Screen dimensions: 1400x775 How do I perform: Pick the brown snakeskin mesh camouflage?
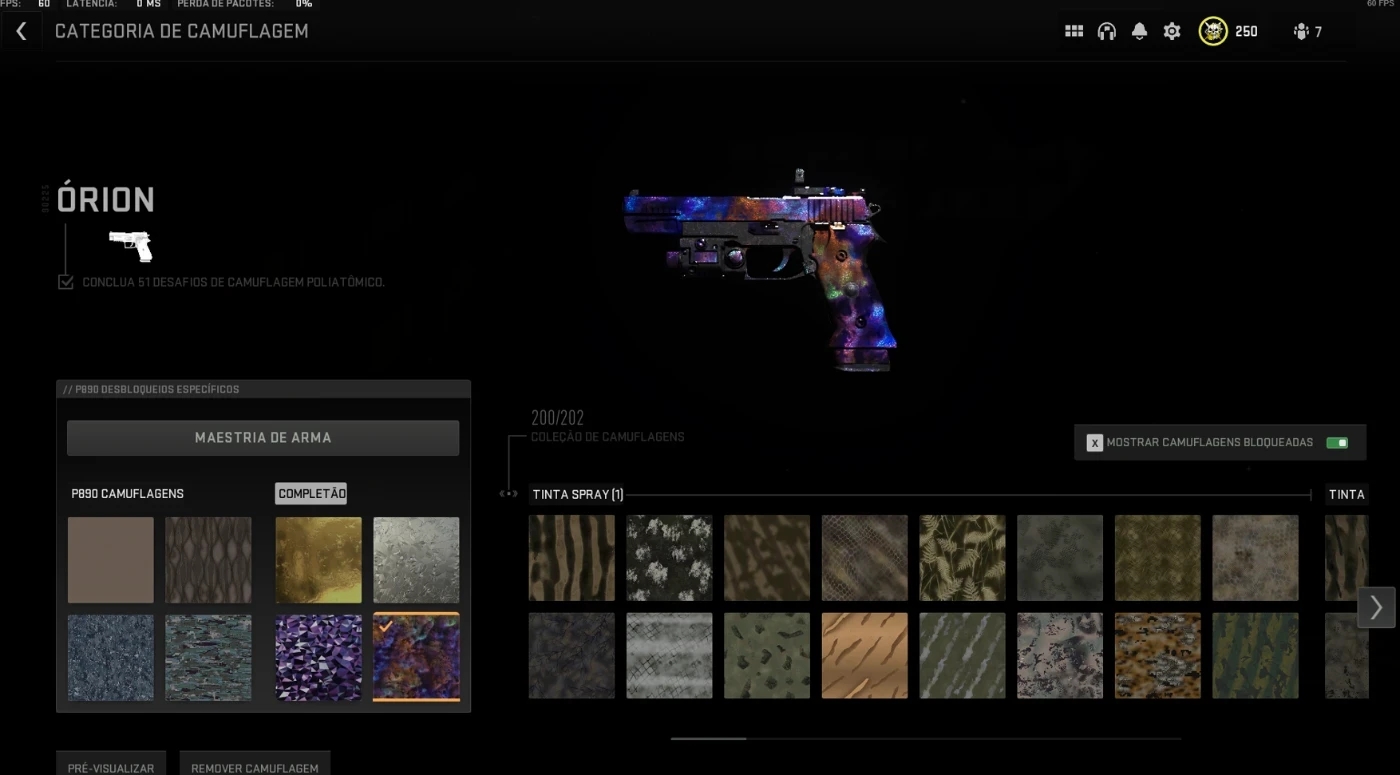[865, 558]
